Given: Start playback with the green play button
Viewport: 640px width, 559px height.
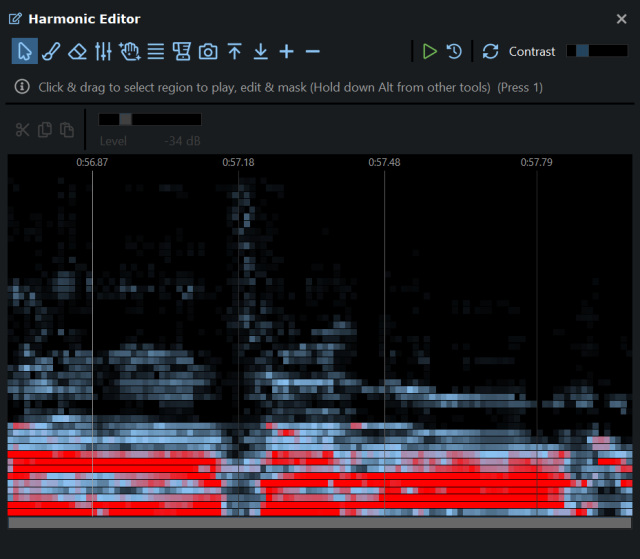Looking at the screenshot, I should pos(429,51).
